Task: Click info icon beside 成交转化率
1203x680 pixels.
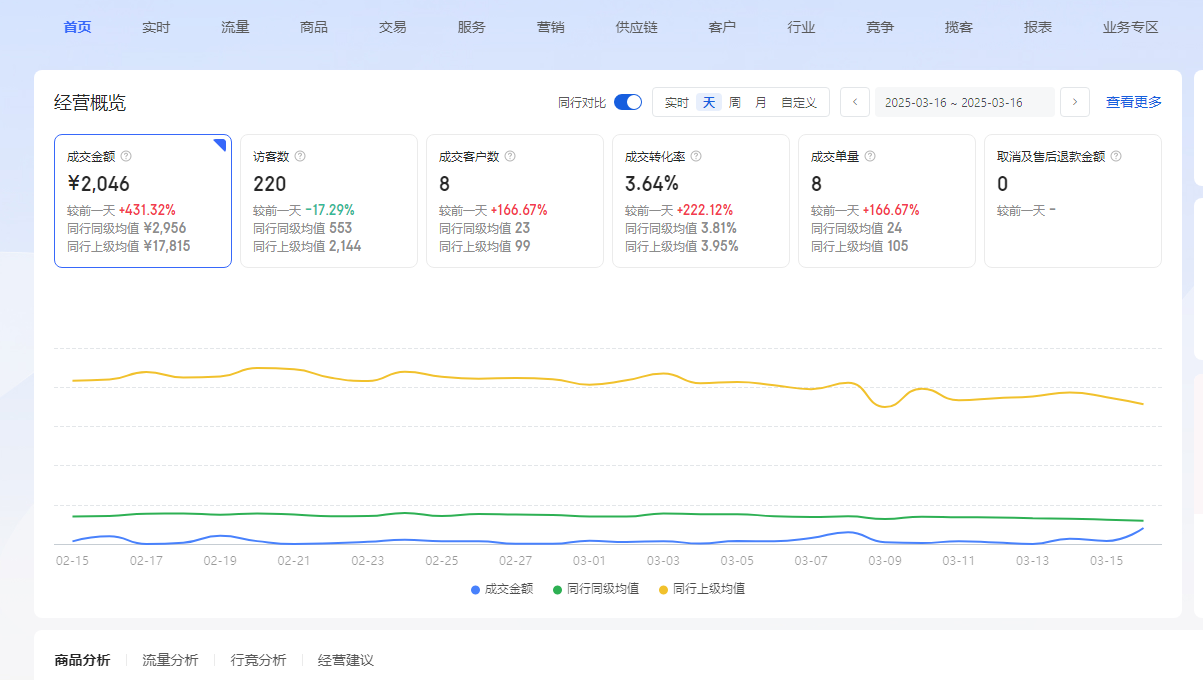Action: coord(696,157)
